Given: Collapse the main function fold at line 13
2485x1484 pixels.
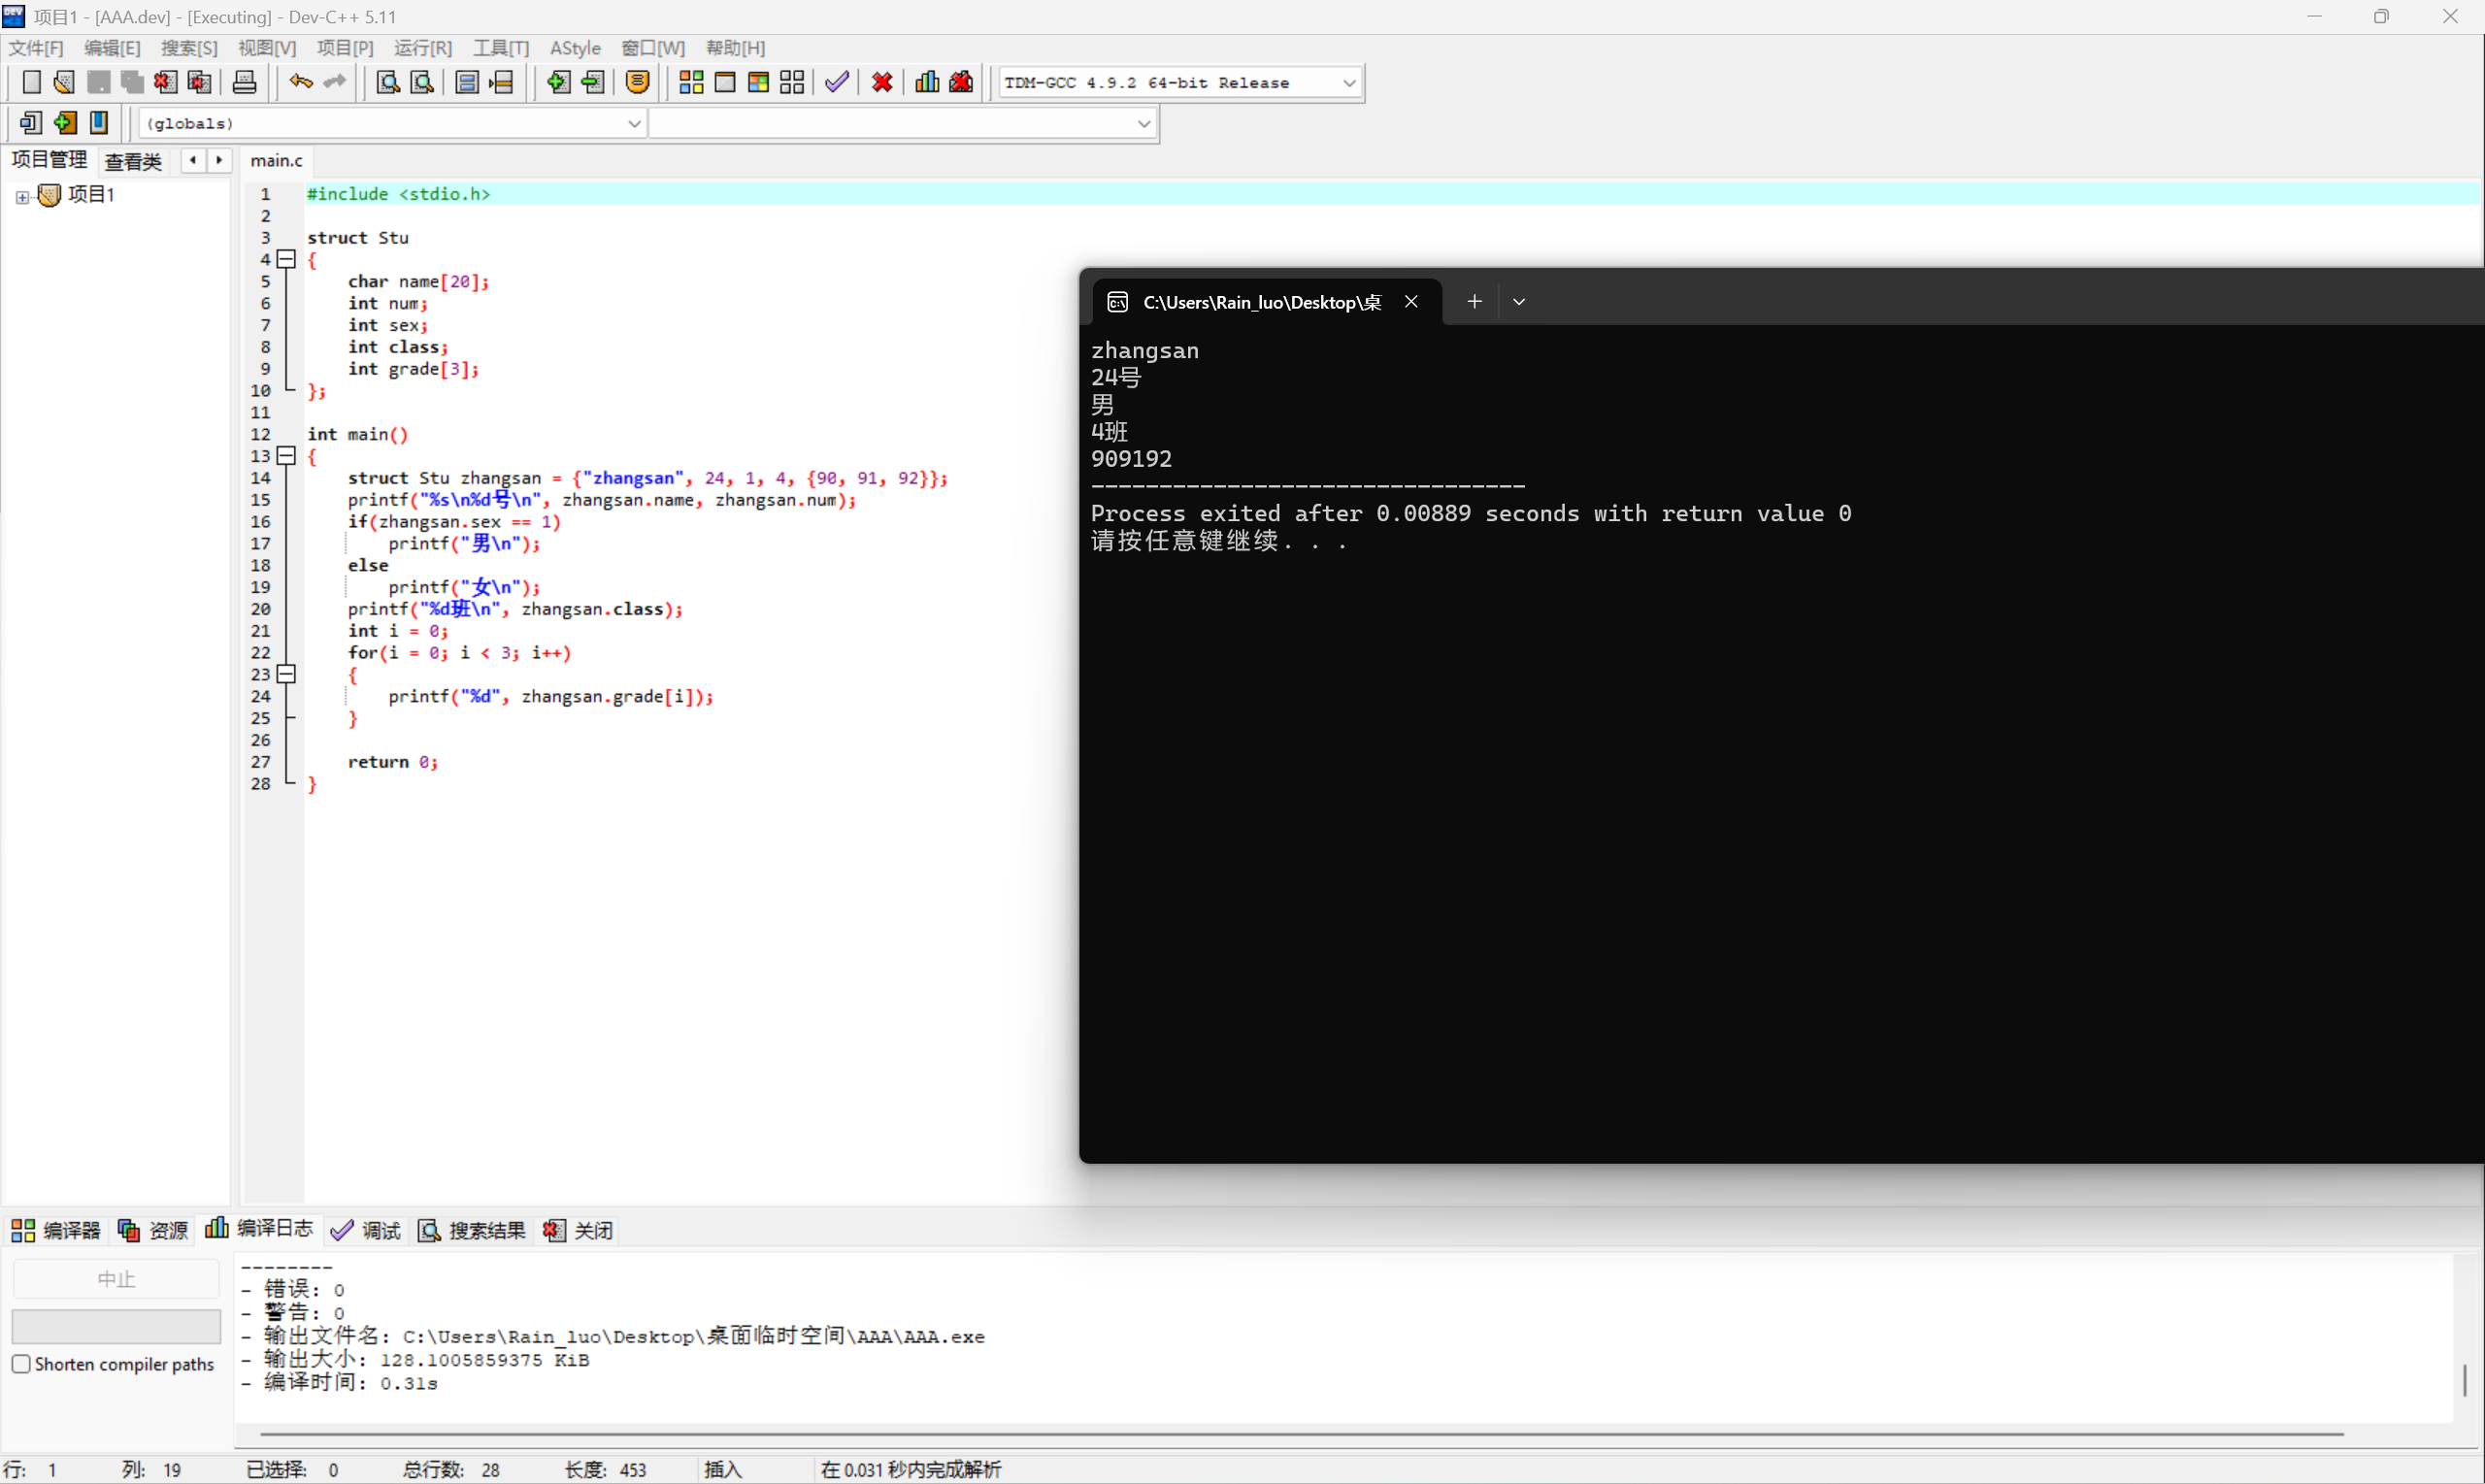Looking at the screenshot, I should [287, 456].
